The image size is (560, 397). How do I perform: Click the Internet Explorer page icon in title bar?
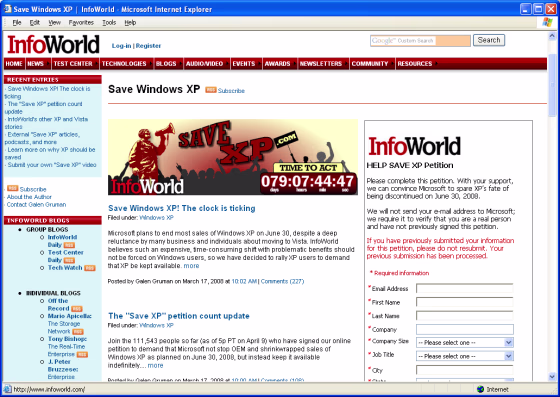point(7,9)
